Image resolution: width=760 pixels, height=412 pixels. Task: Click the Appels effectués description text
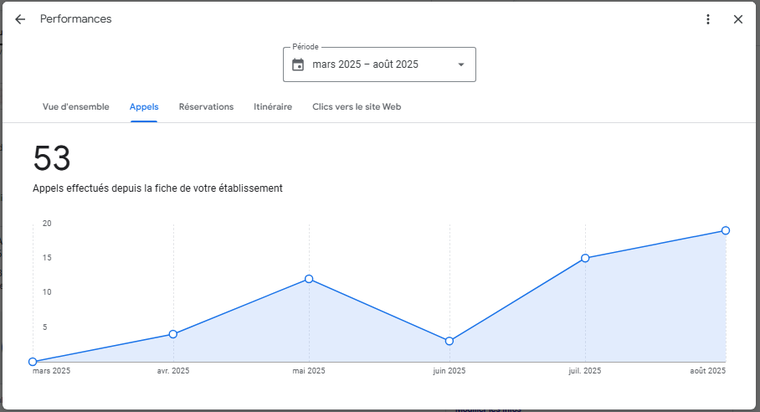(x=157, y=188)
